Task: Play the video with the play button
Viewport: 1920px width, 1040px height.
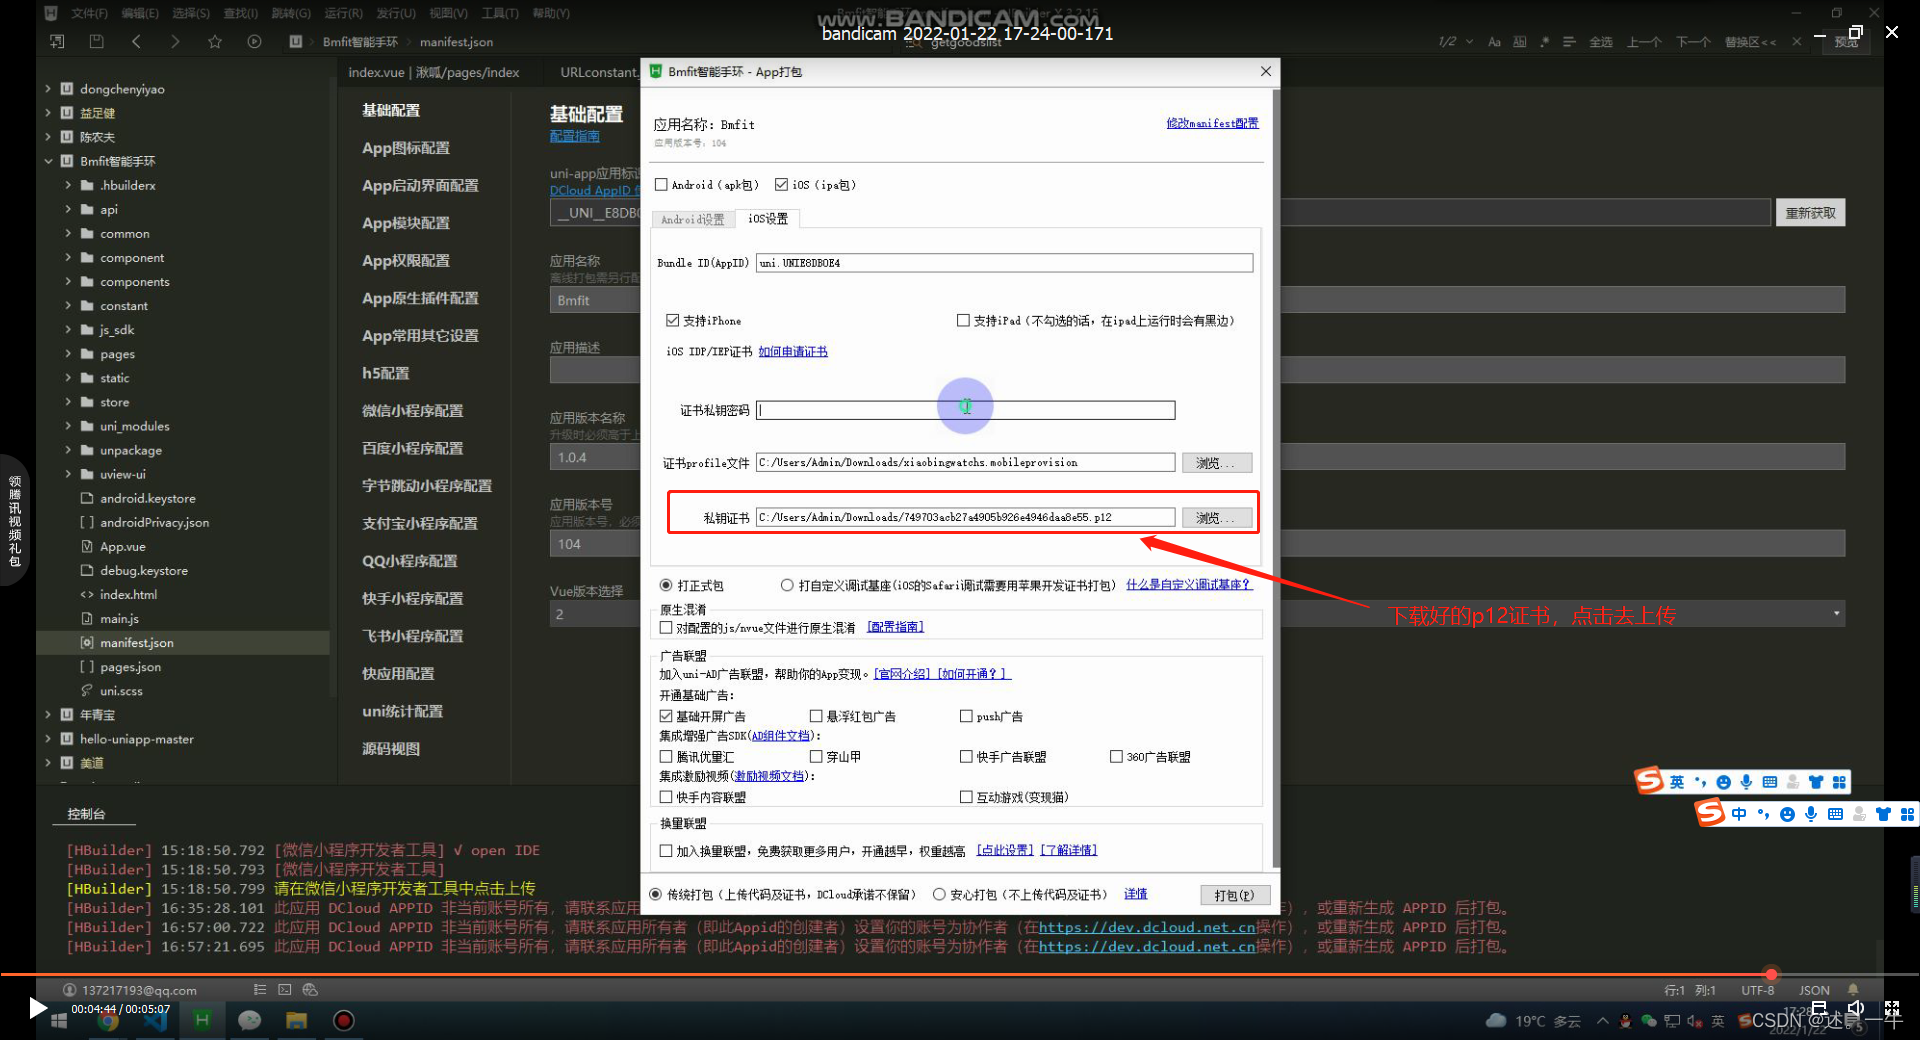Action: point(37,1008)
